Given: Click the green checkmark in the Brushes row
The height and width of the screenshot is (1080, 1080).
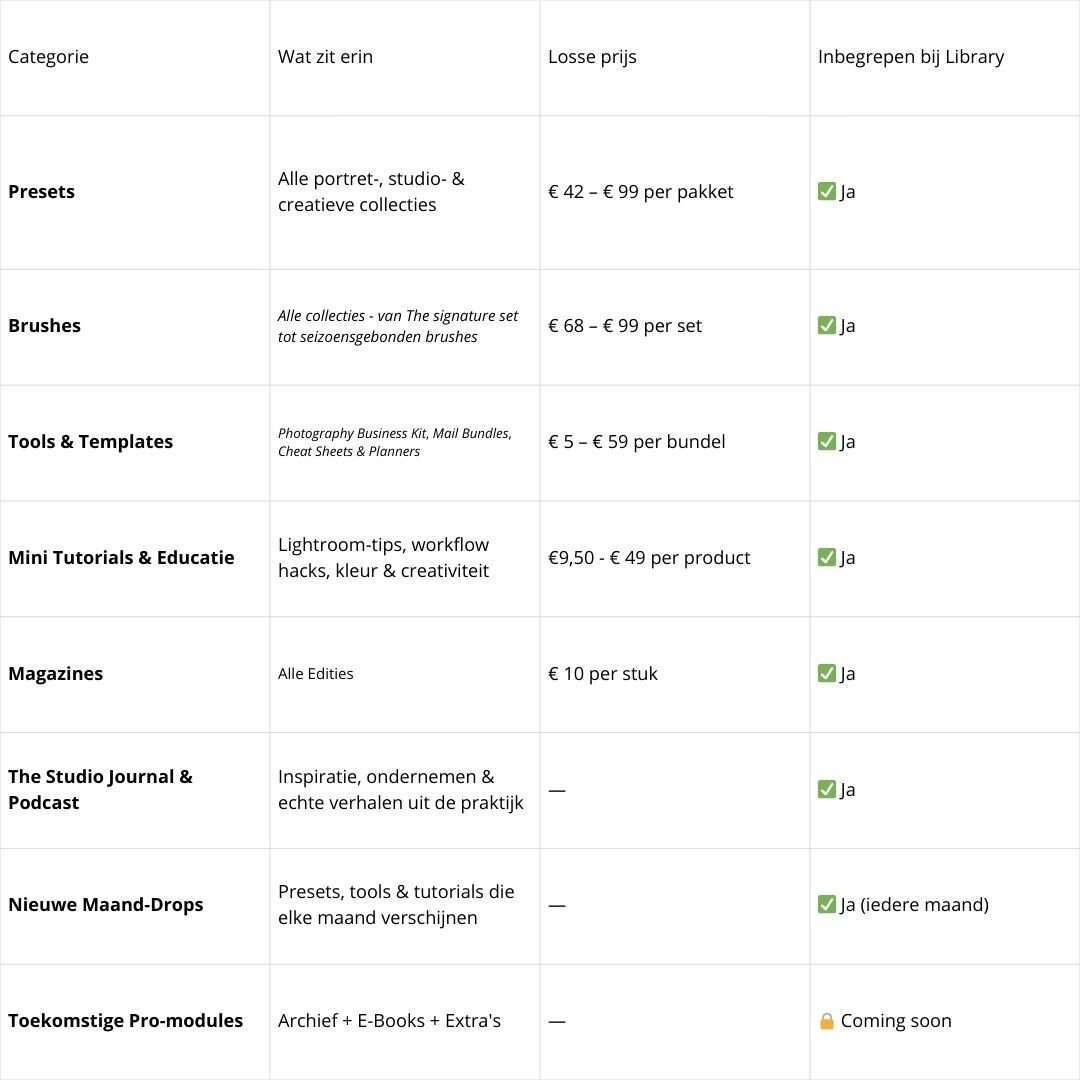Looking at the screenshot, I should [x=827, y=325].
